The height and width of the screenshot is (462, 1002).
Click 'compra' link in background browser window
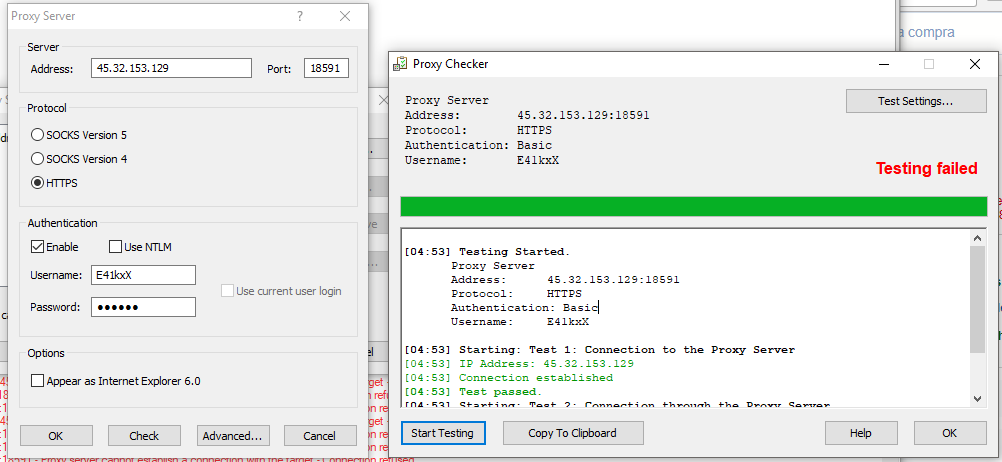point(931,32)
